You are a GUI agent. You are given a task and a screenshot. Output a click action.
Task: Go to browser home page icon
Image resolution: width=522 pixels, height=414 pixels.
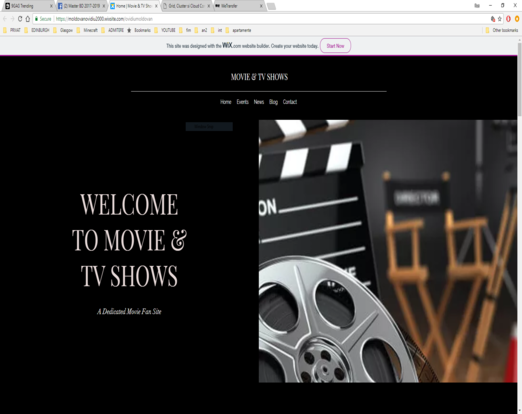pos(28,19)
